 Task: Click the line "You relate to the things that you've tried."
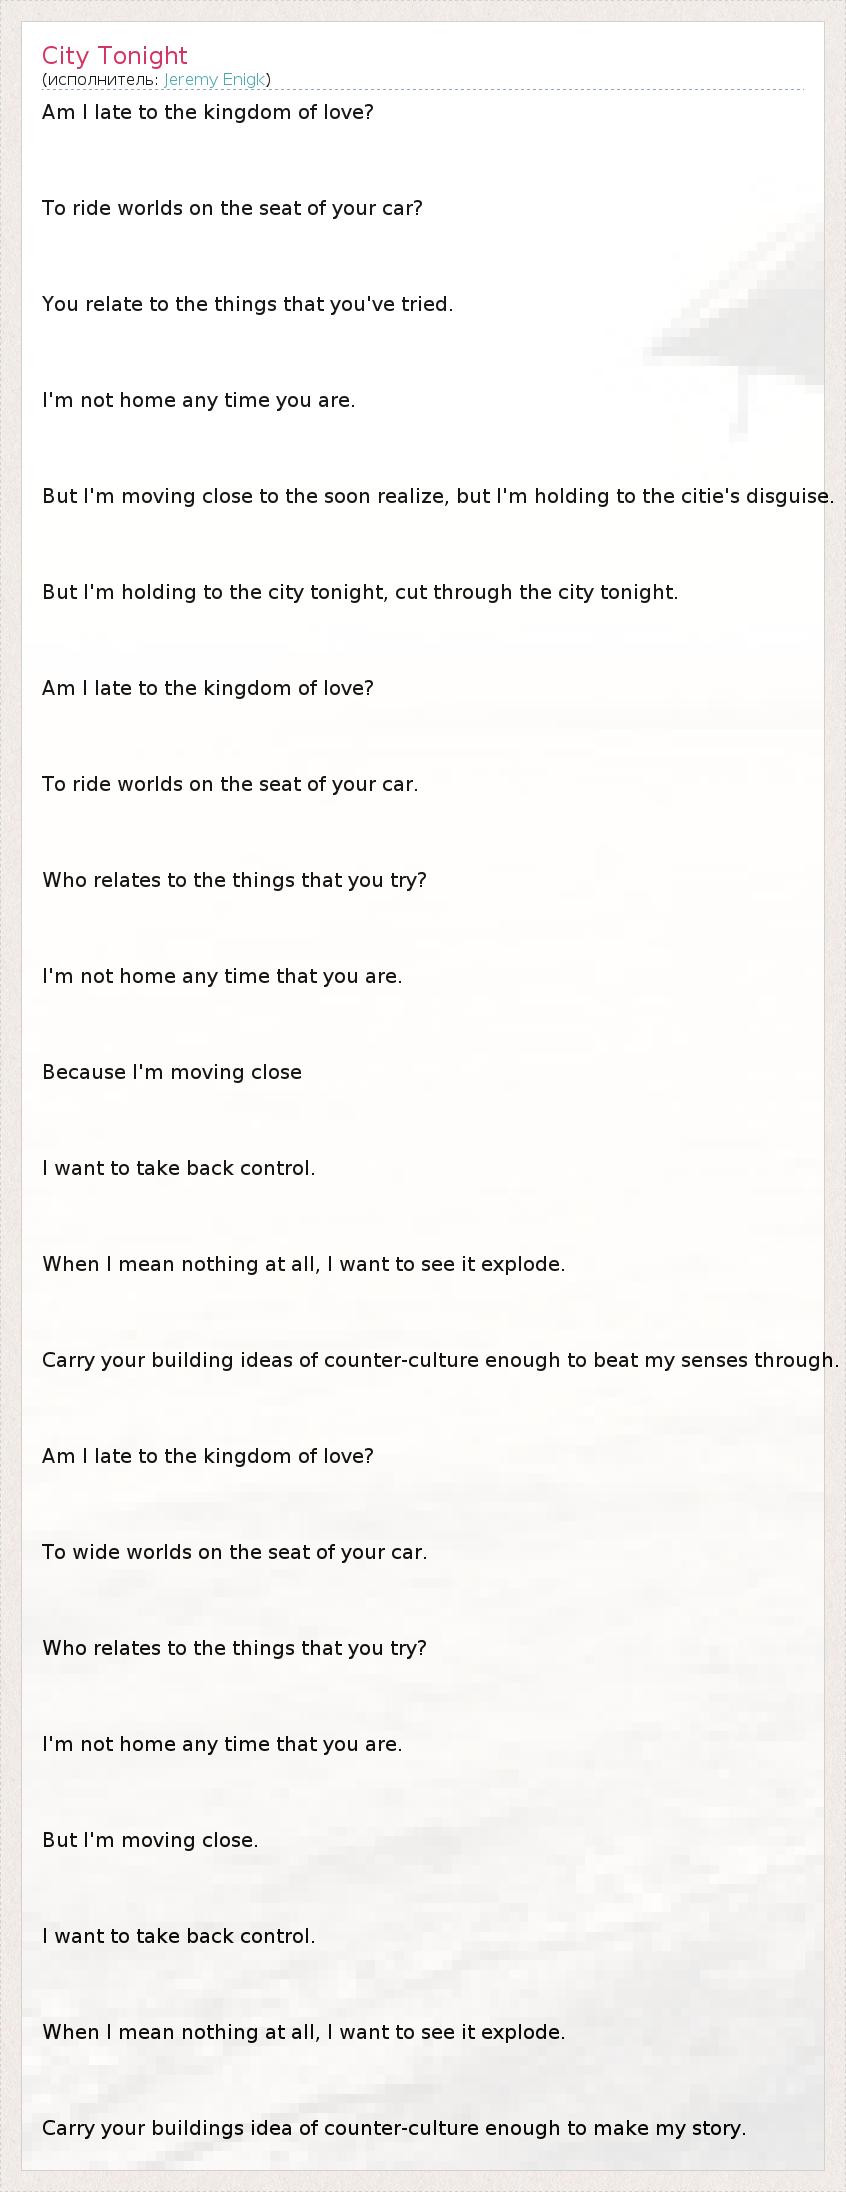pos(247,304)
